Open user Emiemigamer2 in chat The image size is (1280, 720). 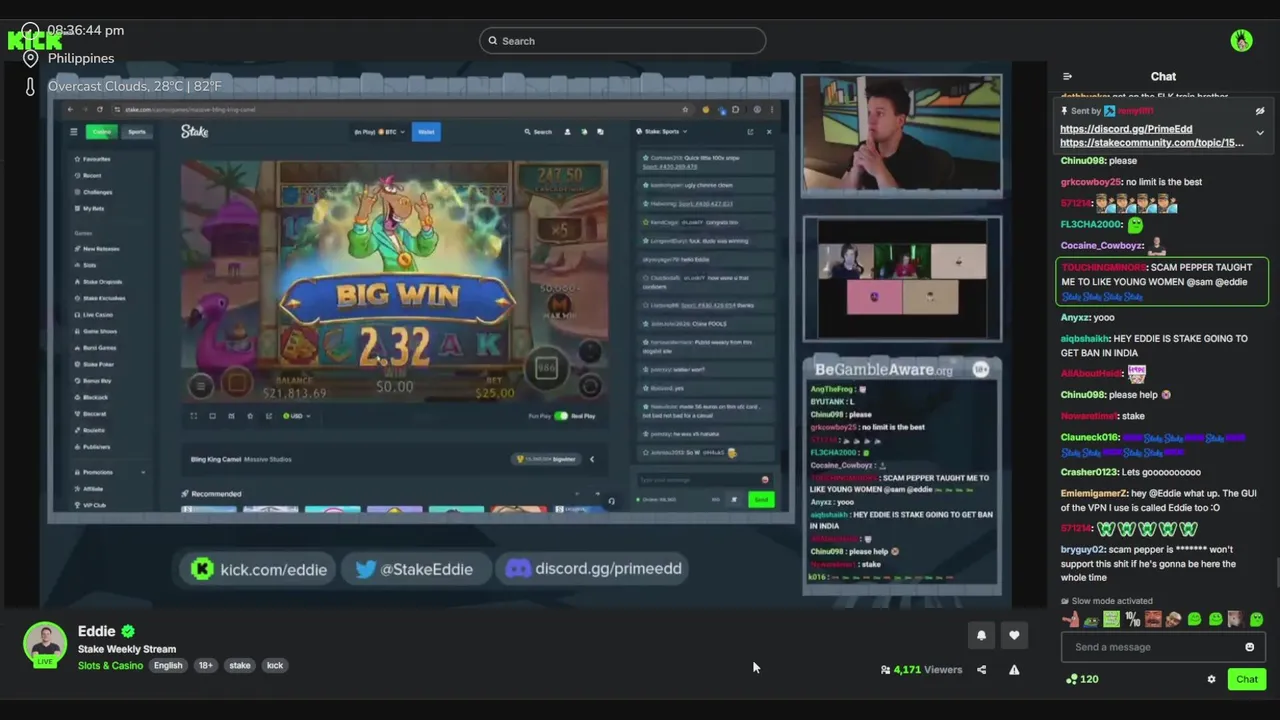click(1094, 493)
